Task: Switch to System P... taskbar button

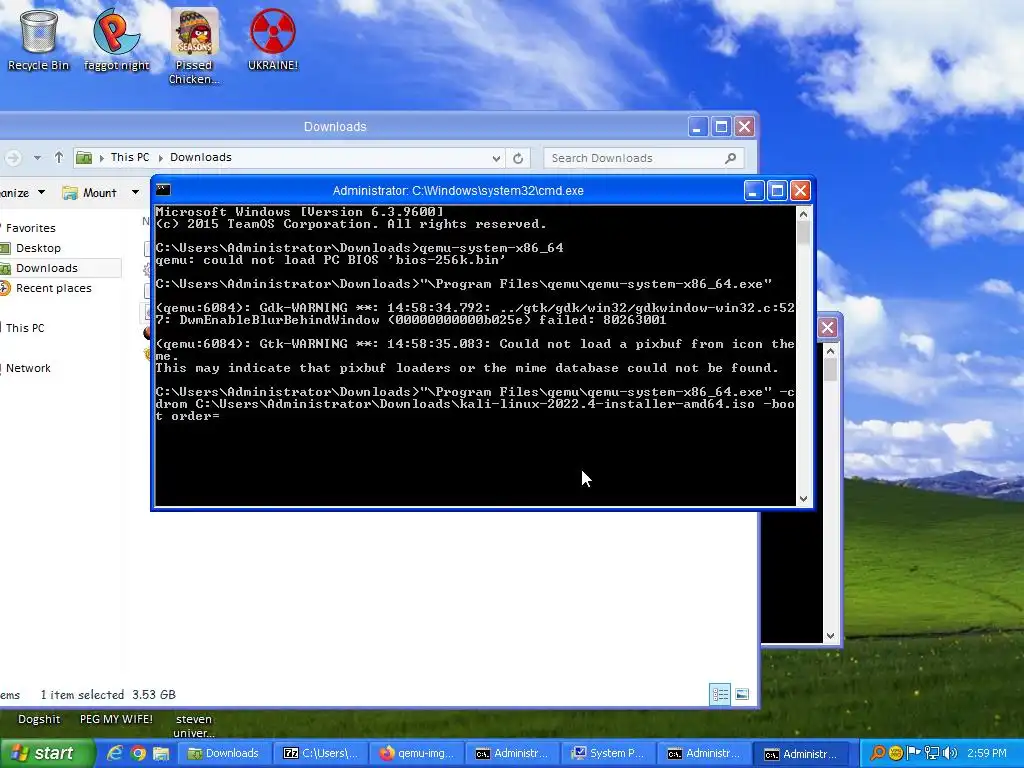Action: (608, 753)
